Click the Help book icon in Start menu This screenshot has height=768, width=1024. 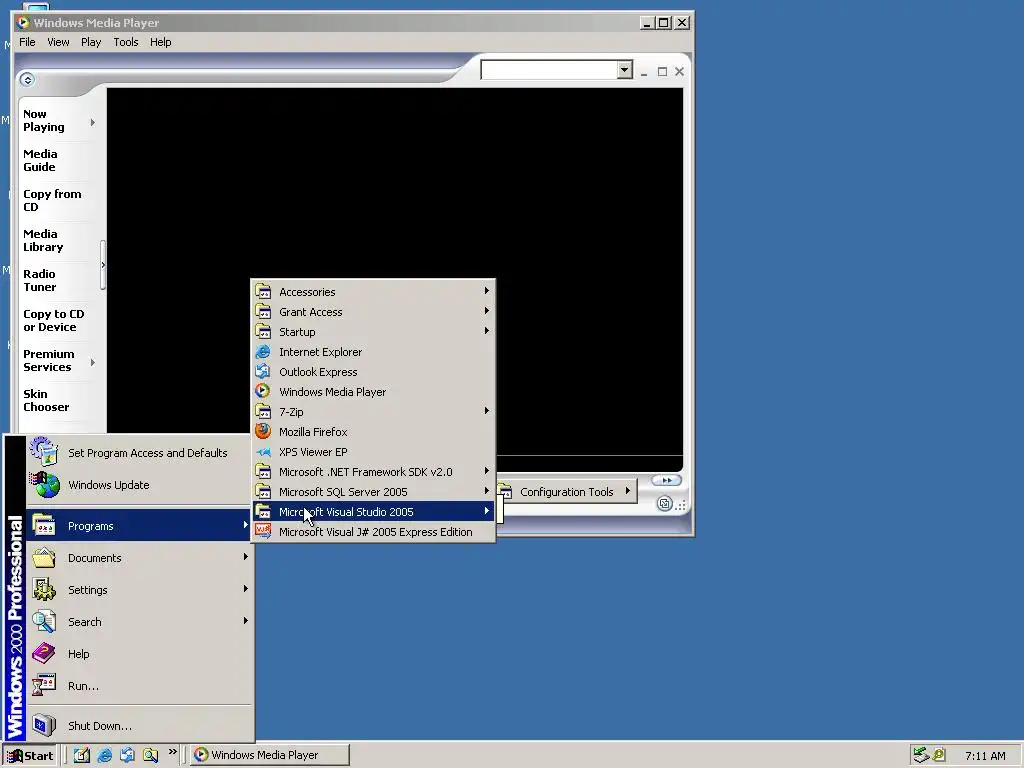(x=44, y=653)
